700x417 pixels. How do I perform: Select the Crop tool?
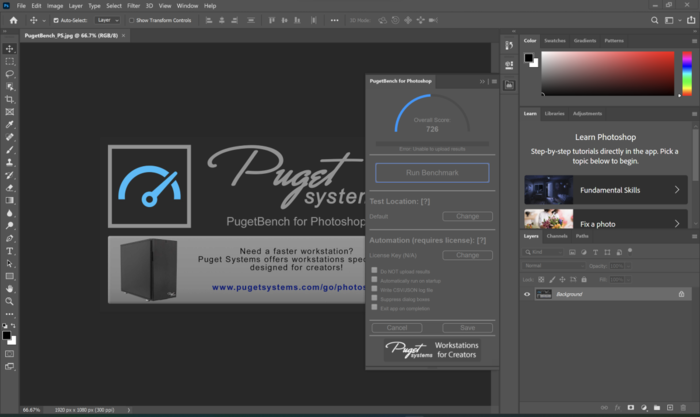pos(9,99)
